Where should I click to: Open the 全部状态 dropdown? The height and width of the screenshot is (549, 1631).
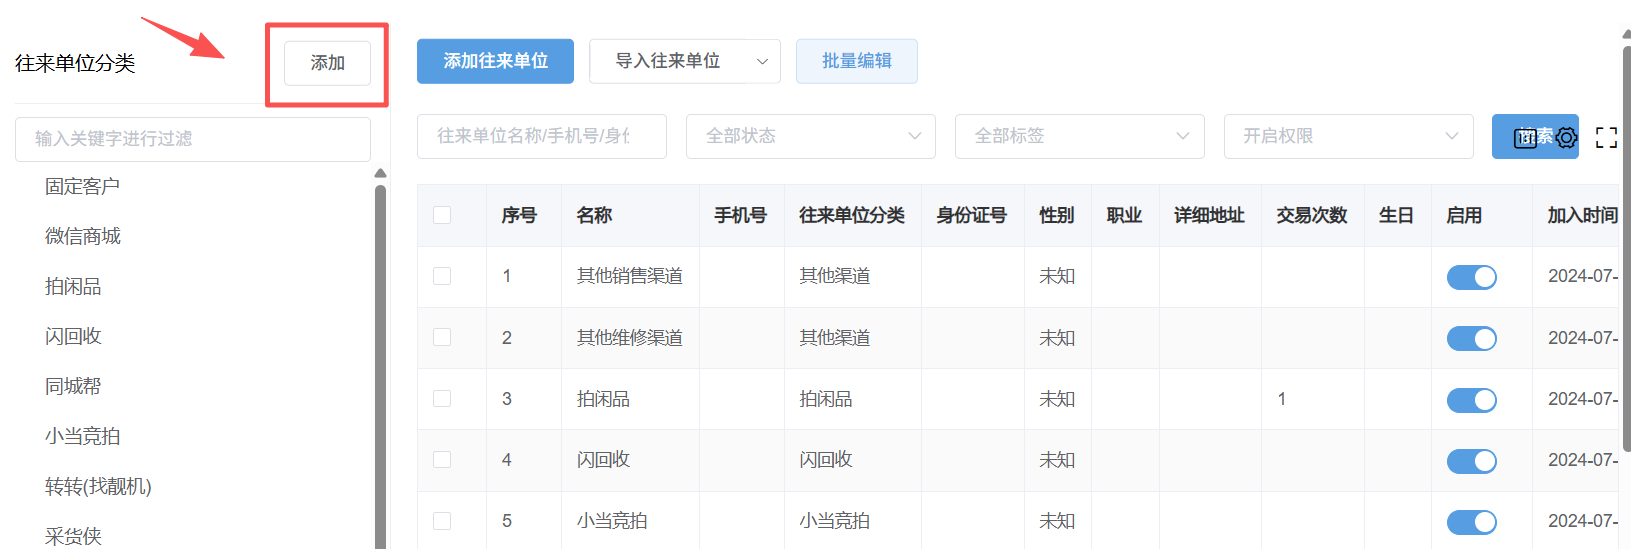810,136
